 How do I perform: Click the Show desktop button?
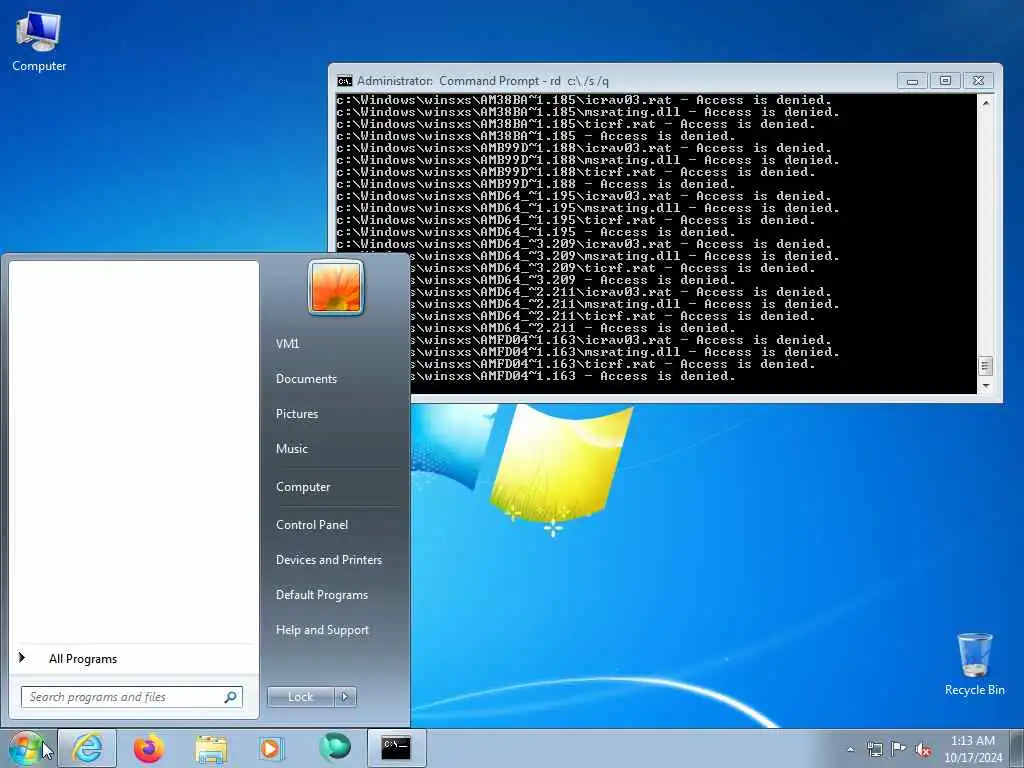click(x=1016, y=748)
